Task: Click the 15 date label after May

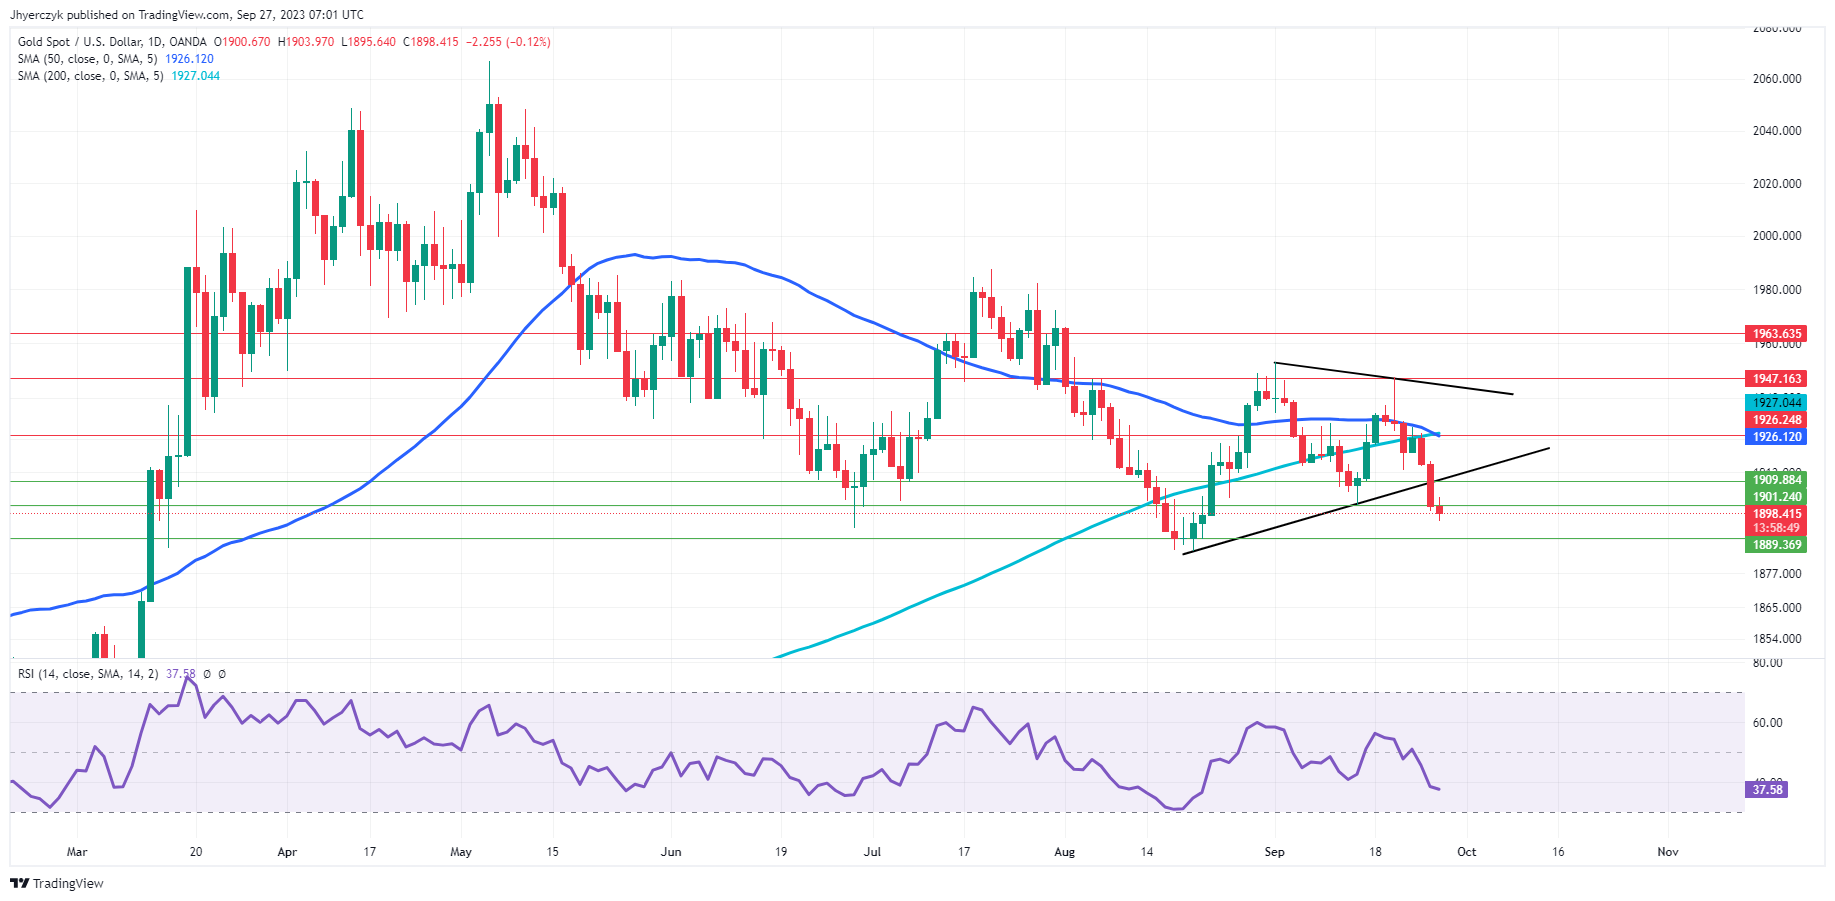Action: 553,852
